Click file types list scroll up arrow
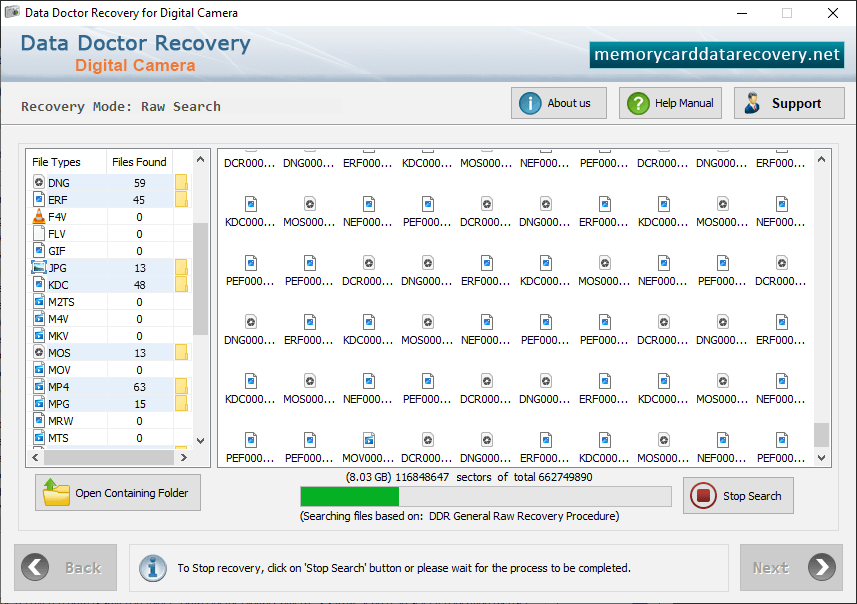The width and height of the screenshot is (857, 604). click(x=201, y=159)
